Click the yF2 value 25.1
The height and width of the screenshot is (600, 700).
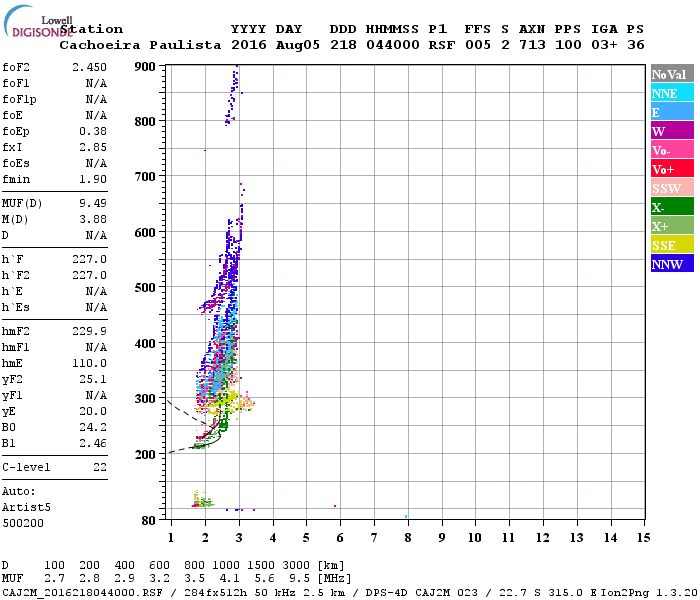click(93, 379)
